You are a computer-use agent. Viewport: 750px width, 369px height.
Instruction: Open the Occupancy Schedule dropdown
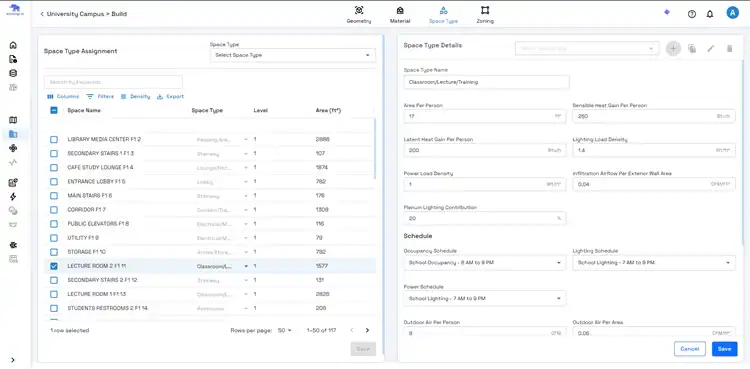click(485, 263)
